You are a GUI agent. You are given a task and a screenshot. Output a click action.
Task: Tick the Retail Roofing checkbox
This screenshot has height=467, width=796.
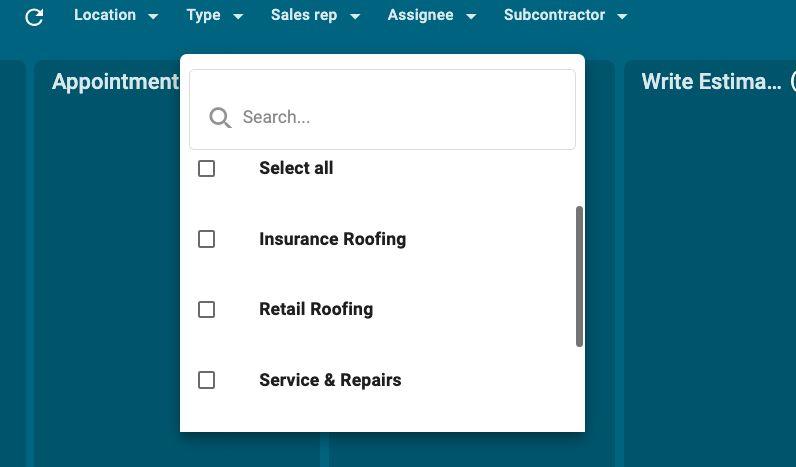tap(207, 310)
